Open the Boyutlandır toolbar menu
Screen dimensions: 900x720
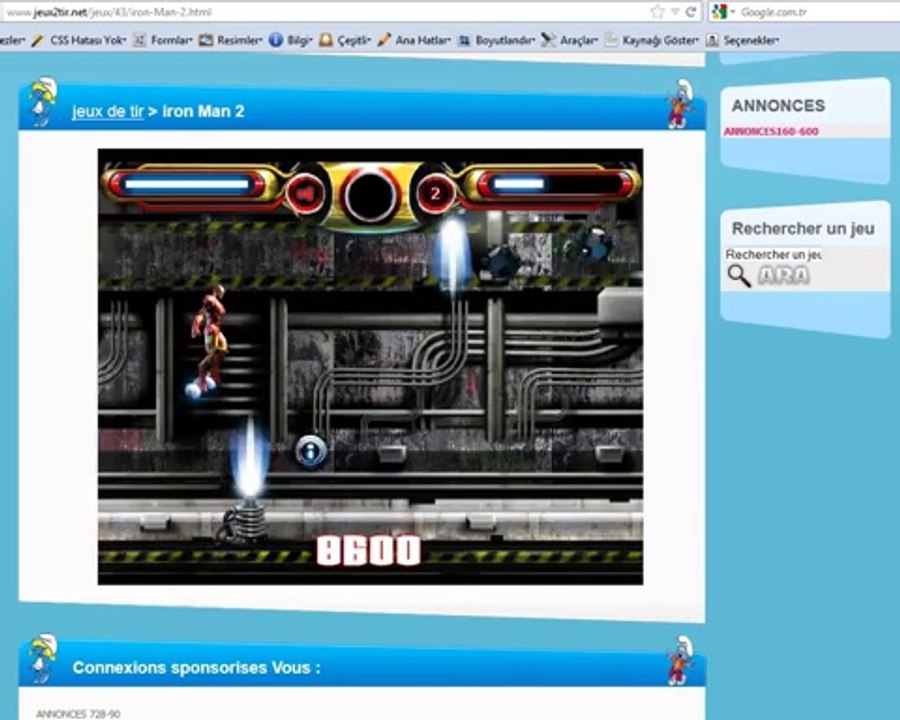(496, 40)
